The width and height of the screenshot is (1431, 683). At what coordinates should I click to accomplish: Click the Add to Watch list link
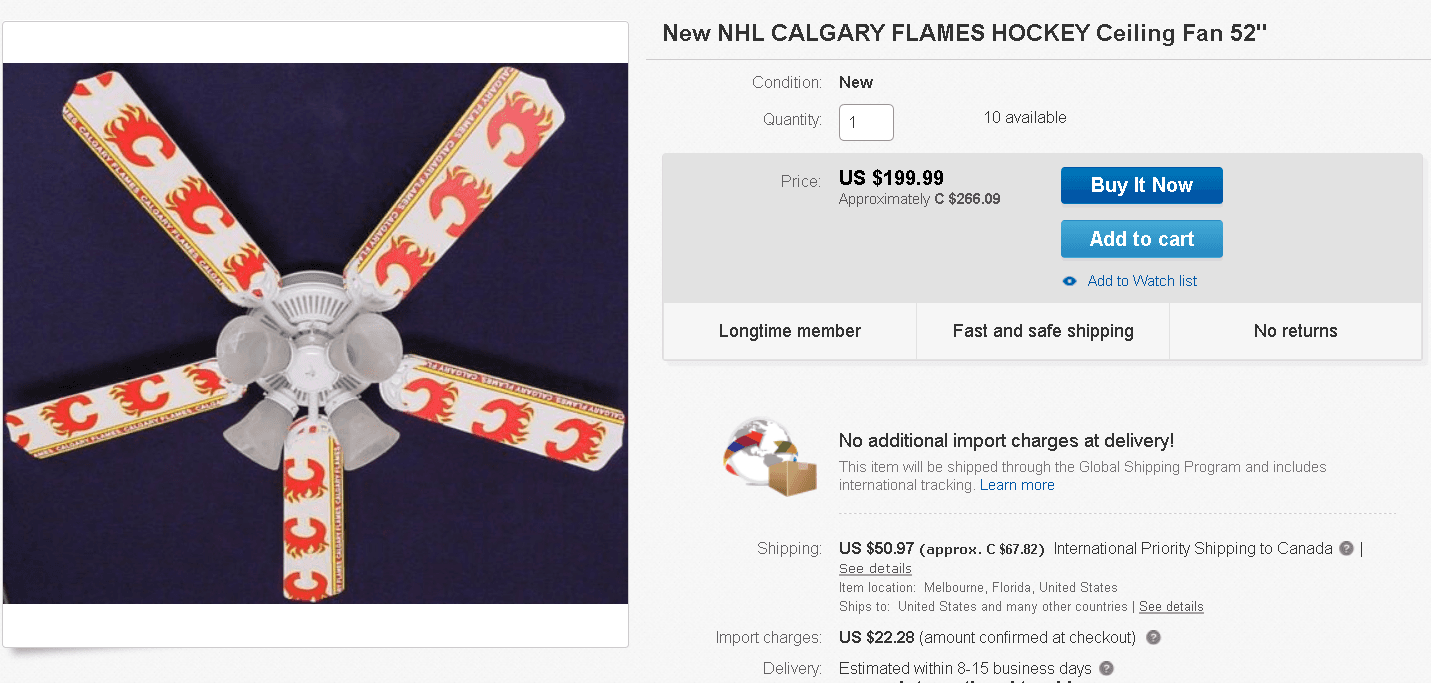coord(1142,281)
